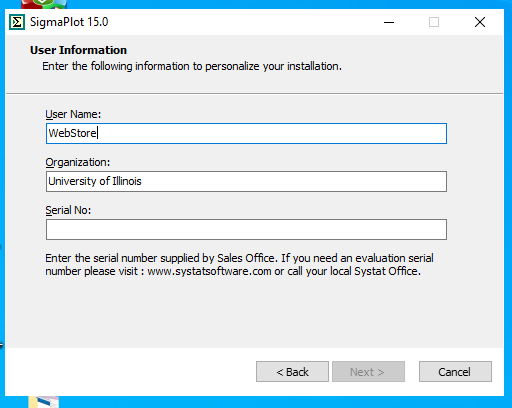Minimize the SigmaPlot 15.0 installer window
The image size is (512, 408).
[x=389, y=22]
